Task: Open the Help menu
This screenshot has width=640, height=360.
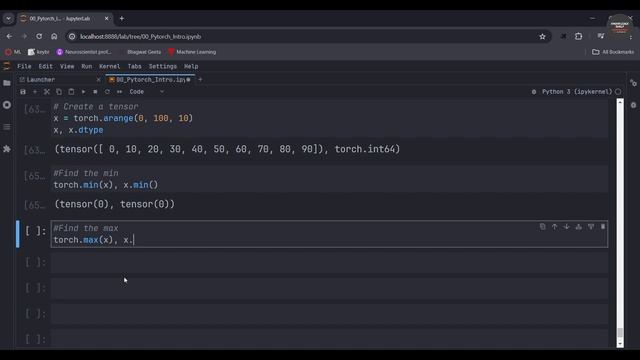Action: [x=191, y=67]
